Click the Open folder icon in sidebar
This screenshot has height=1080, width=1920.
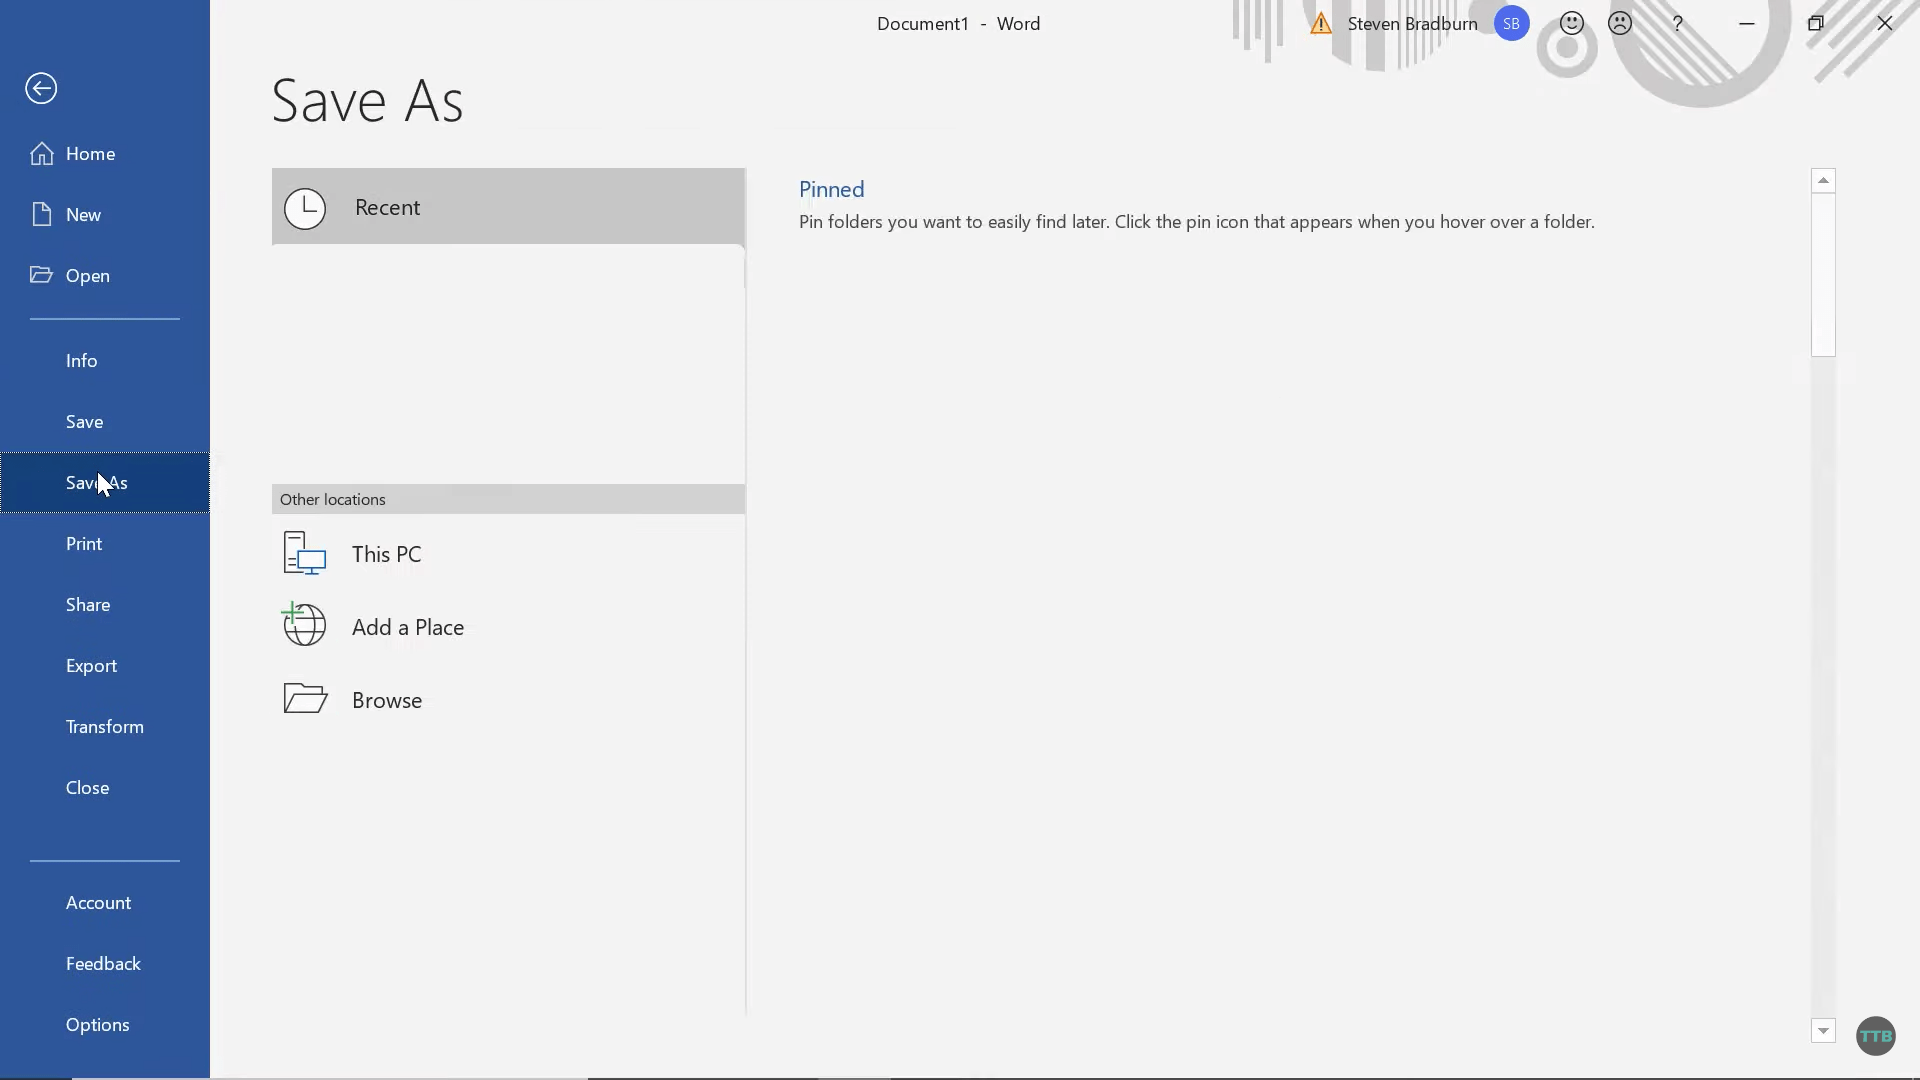coord(41,275)
